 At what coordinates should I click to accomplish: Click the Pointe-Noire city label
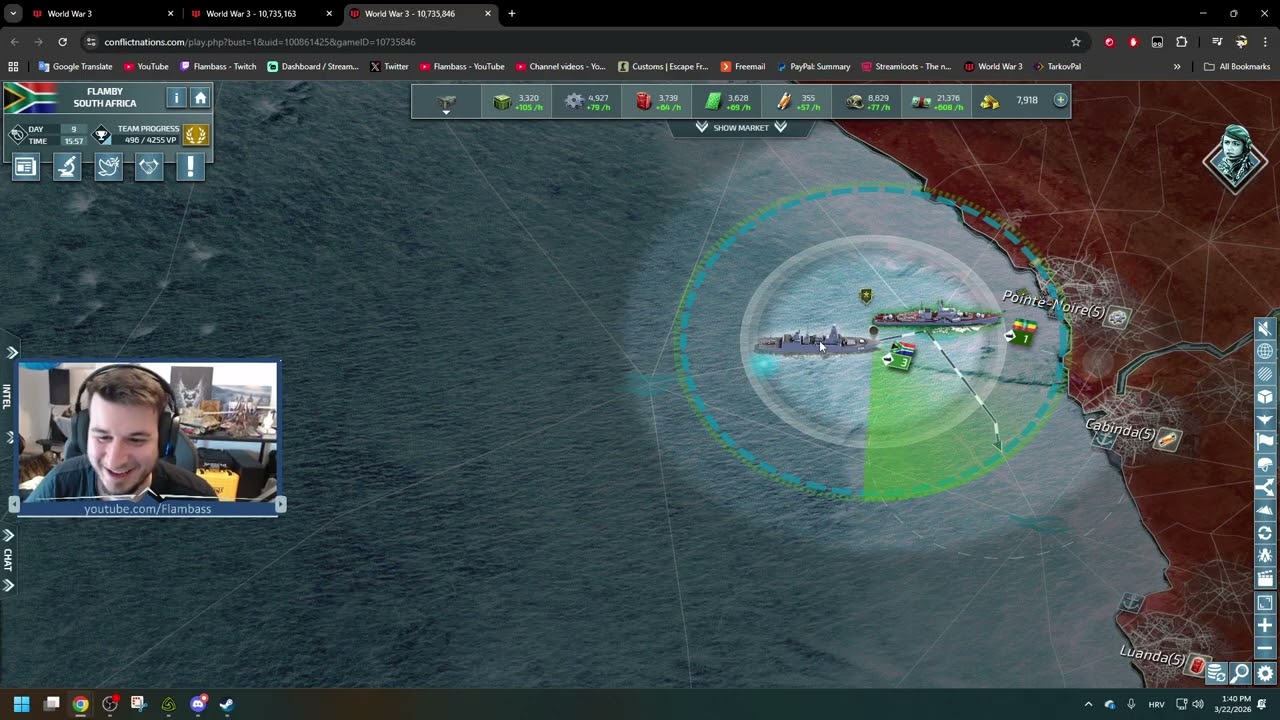point(1052,304)
